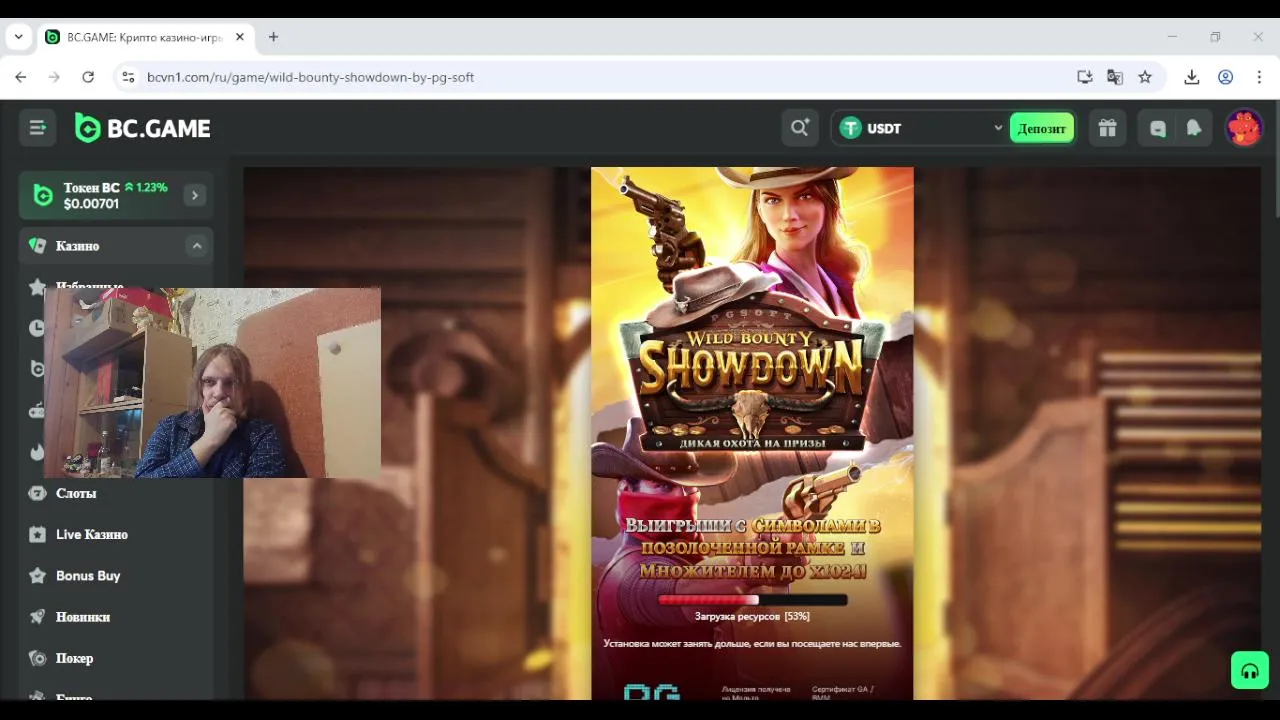Open Chrome three-dot menu
This screenshot has width=1280, height=720.
tap(1259, 77)
